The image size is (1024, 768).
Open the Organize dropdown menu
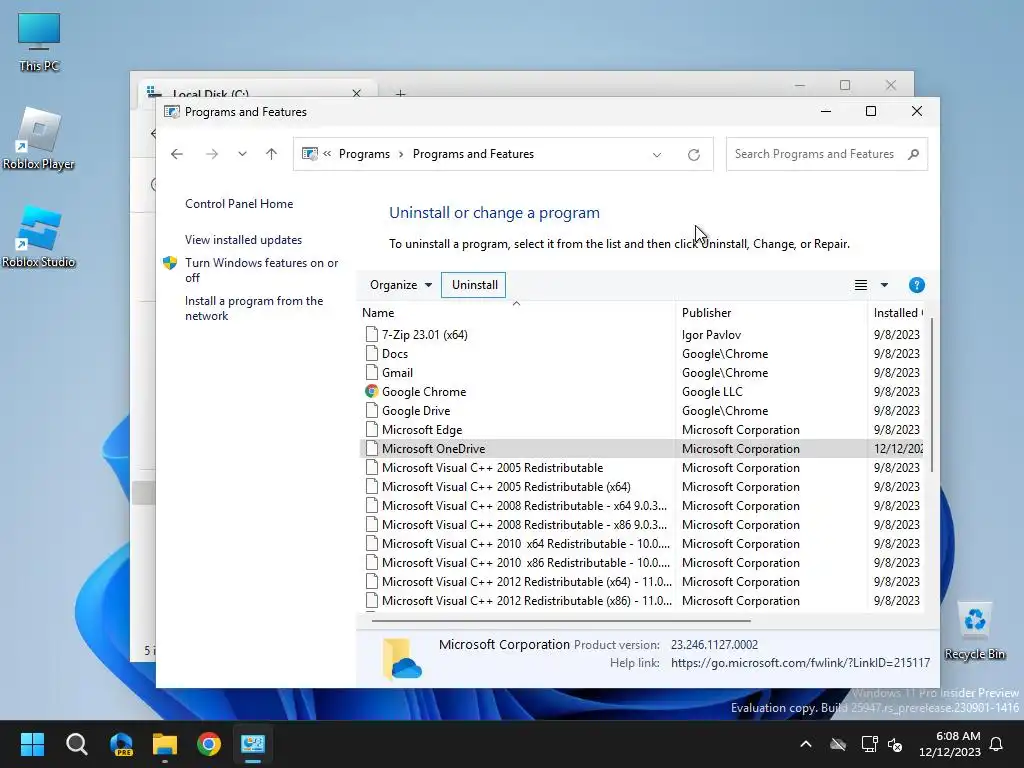point(400,285)
